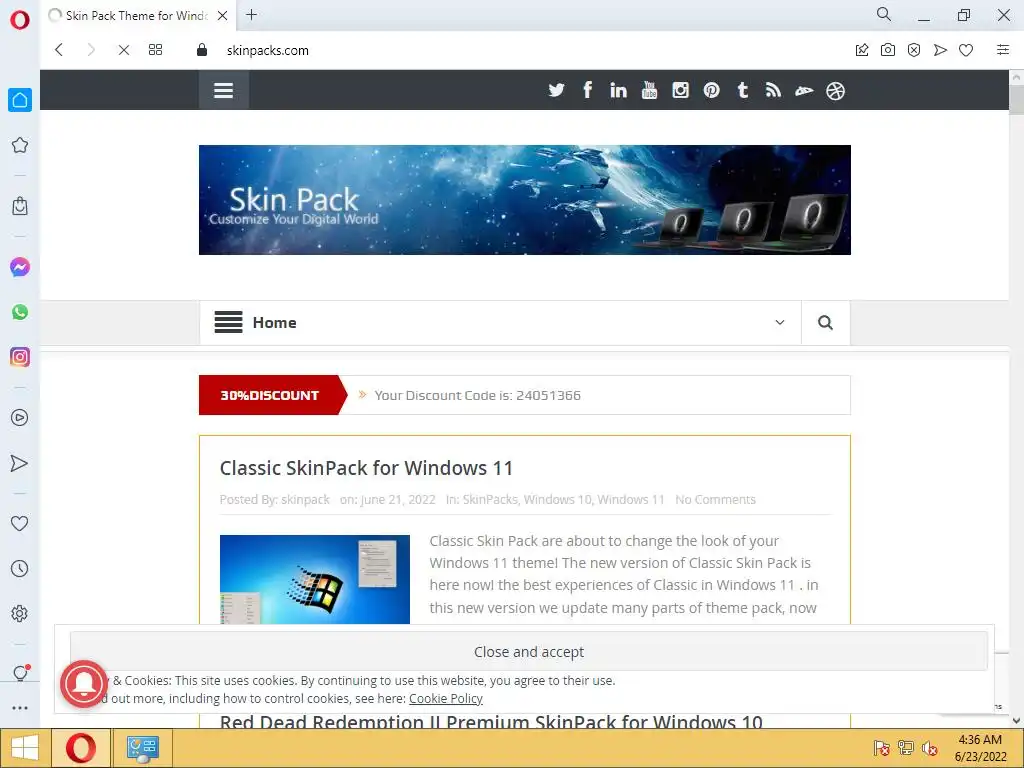Click 30%DISCOUNT red label
Screen dimensions: 1024x768
(270, 395)
